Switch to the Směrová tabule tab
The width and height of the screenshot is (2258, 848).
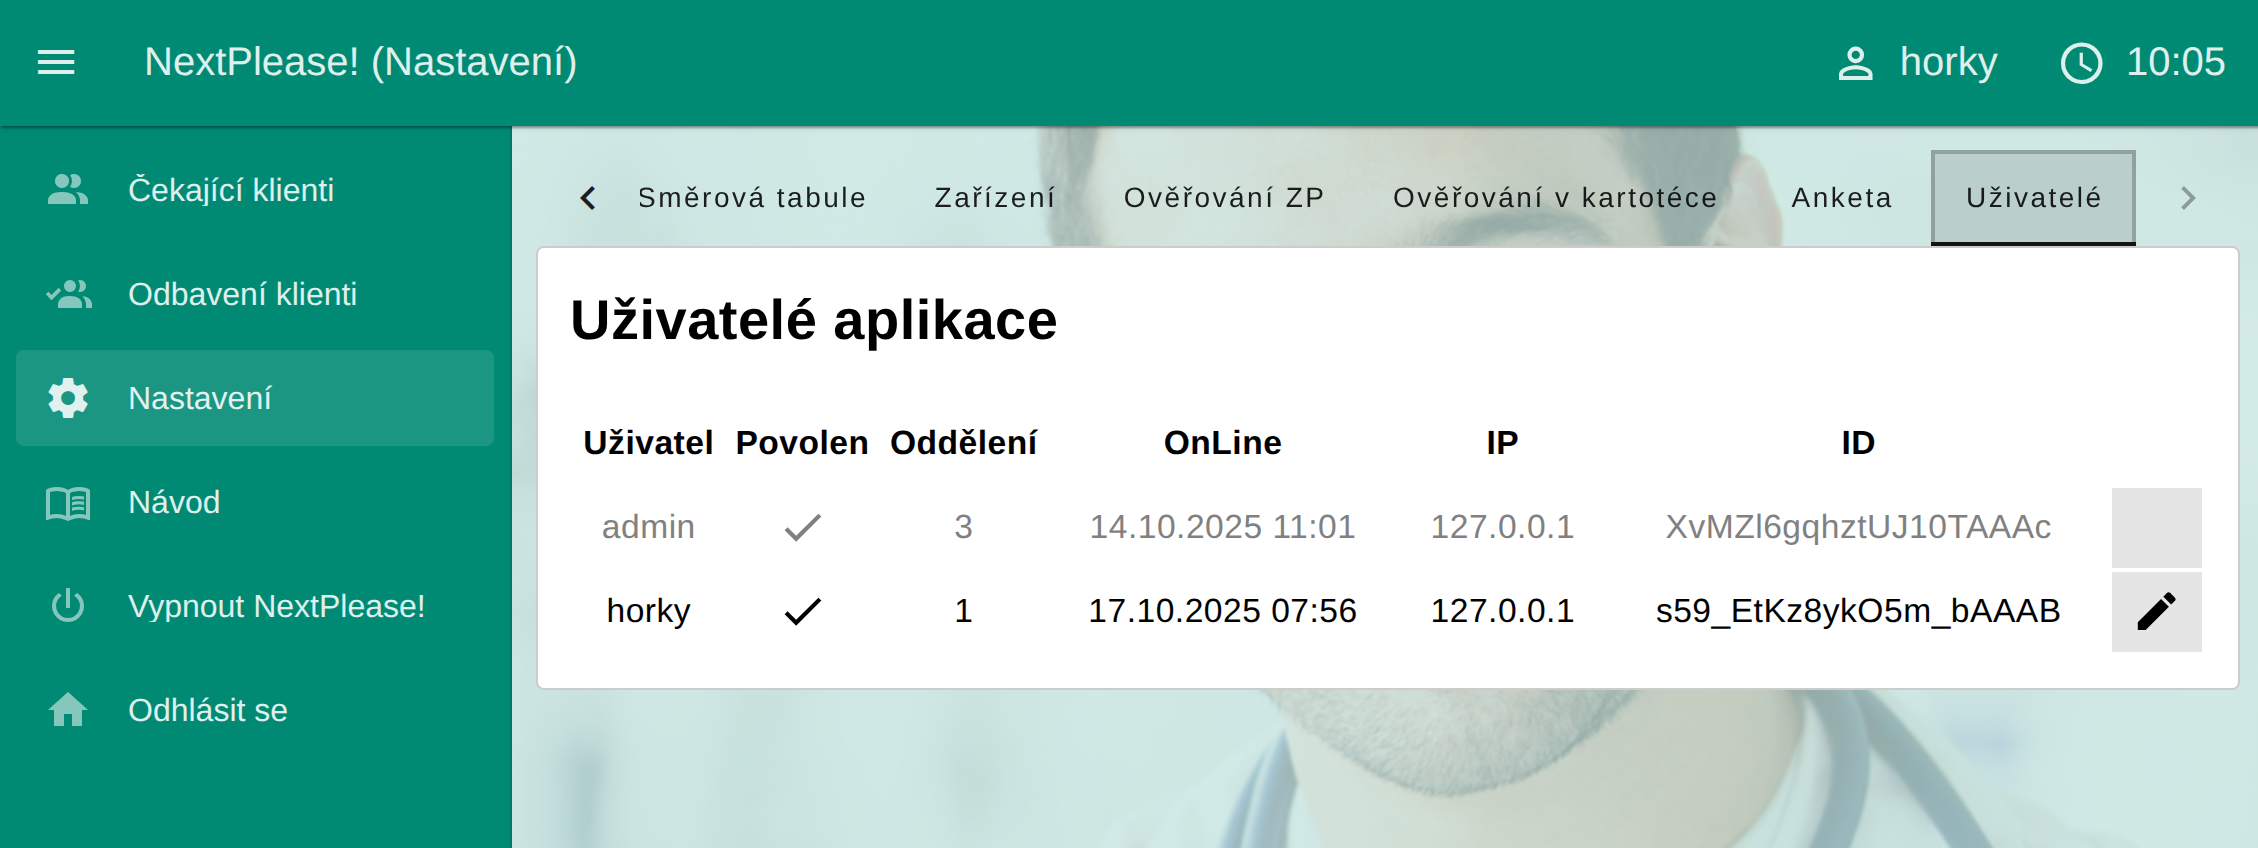pos(751,198)
